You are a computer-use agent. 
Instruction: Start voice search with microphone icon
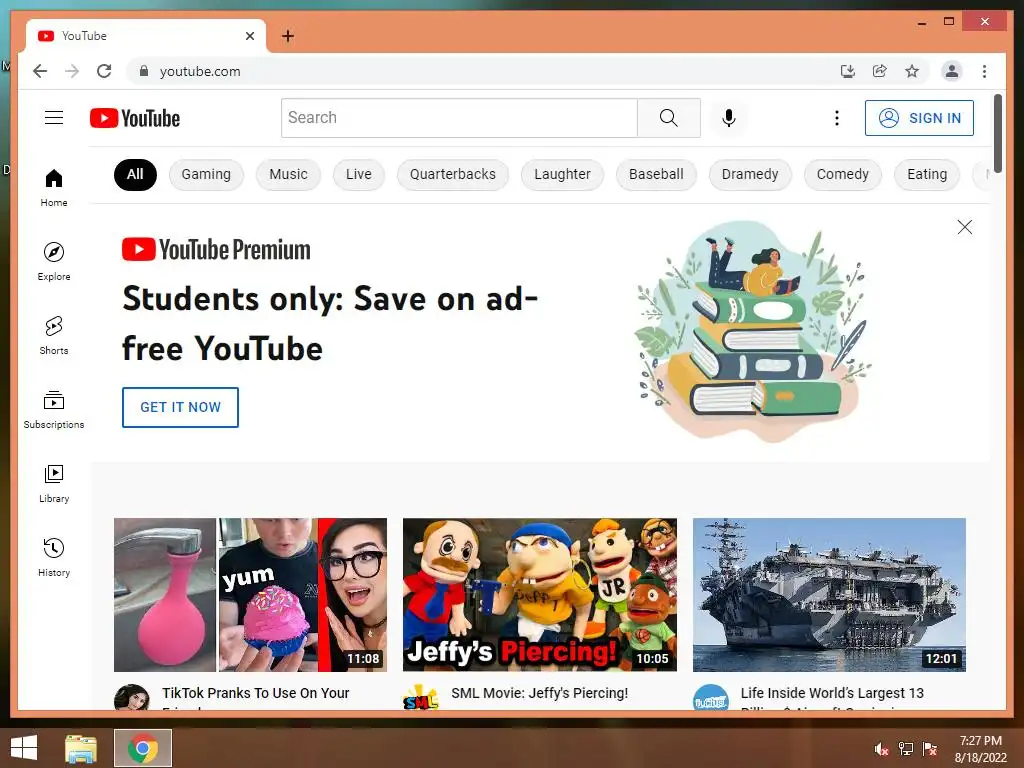(x=729, y=118)
